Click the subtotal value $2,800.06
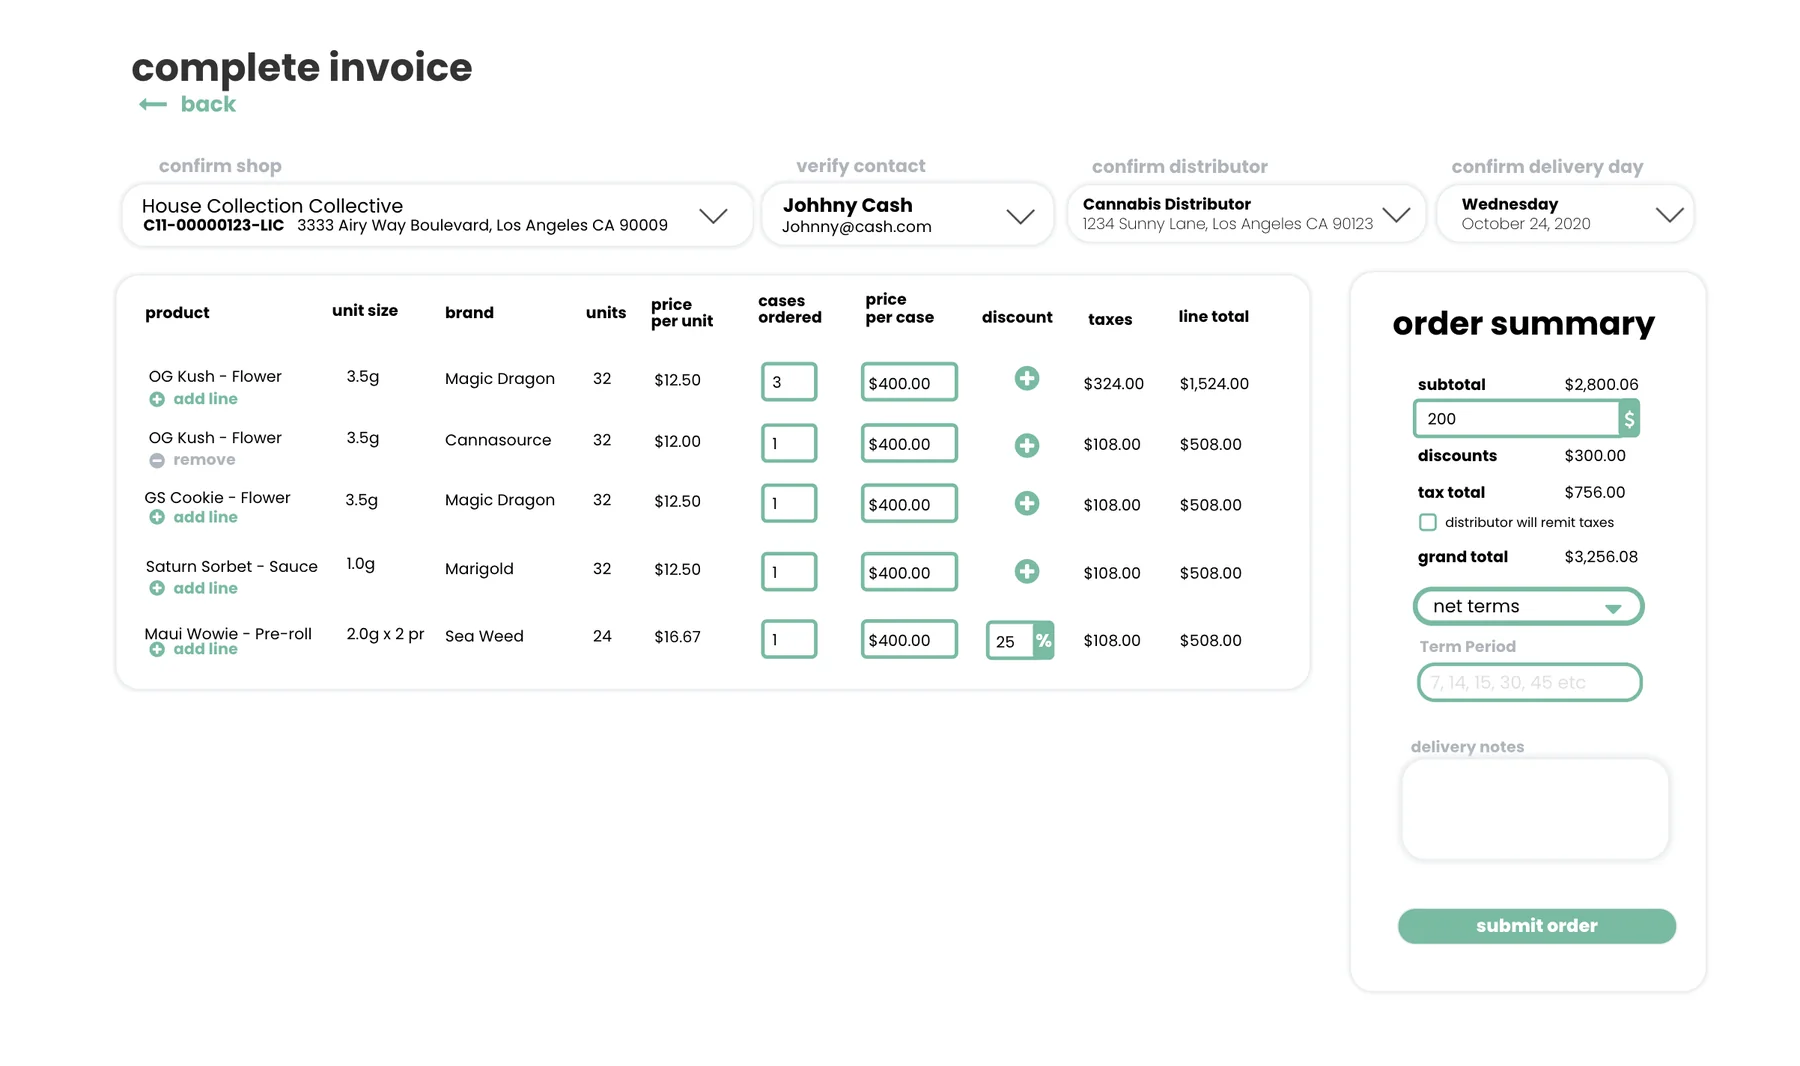Viewport: 1800px width, 1066px height. point(1601,385)
